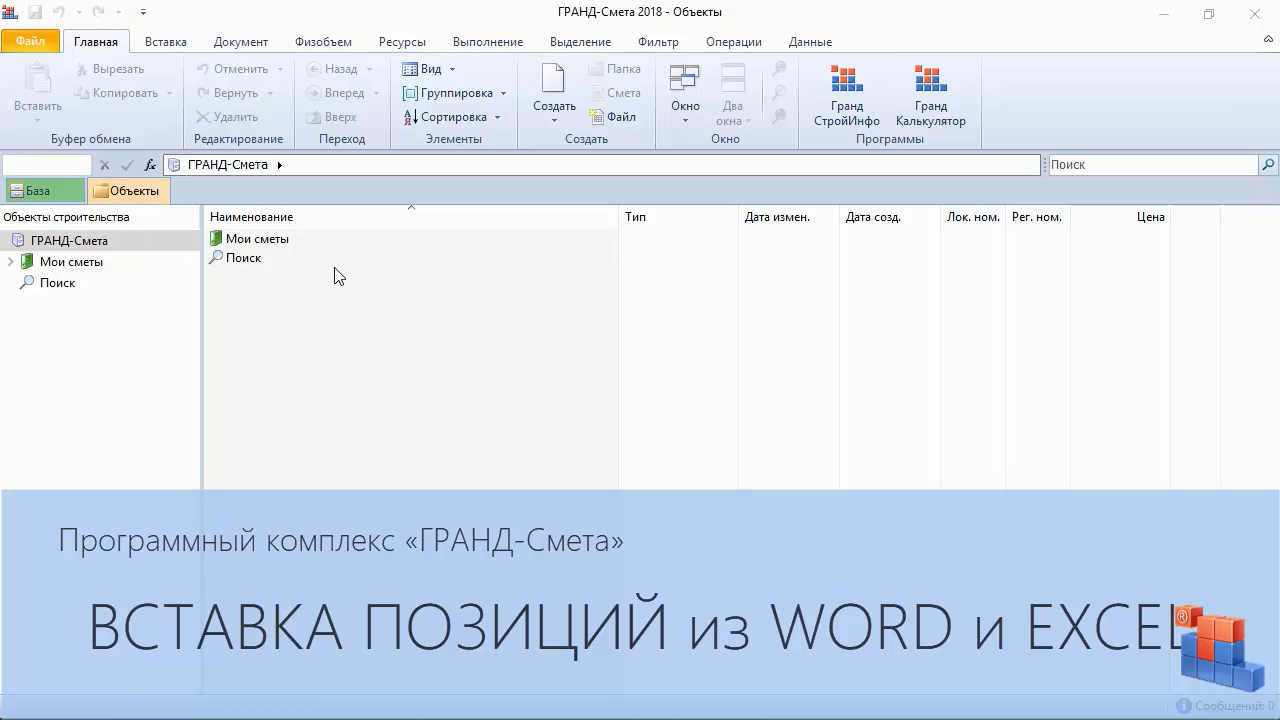
Task: Click the Вверх navigation button
Action: [331, 117]
